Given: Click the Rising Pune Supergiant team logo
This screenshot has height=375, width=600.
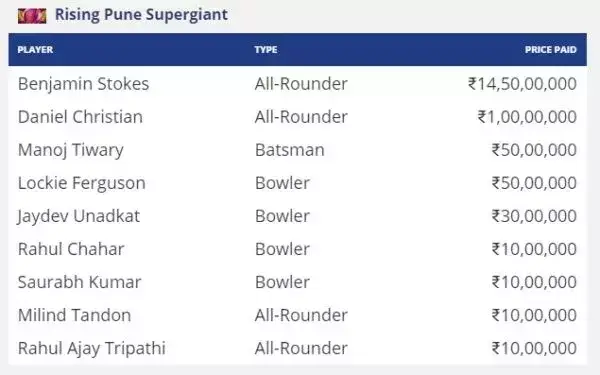Looking at the screenshot, I should 32,16.
